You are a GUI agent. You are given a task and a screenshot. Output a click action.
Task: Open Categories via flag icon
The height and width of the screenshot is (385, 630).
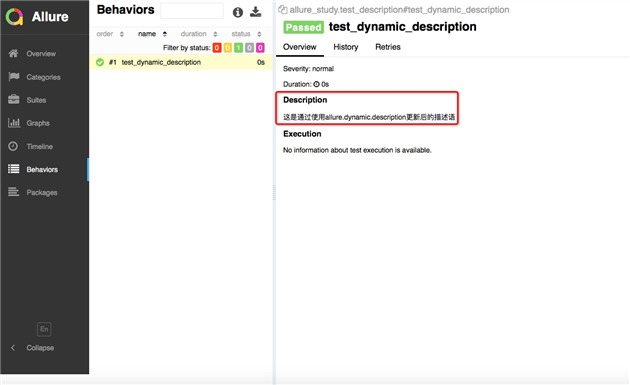click(14, 77)
